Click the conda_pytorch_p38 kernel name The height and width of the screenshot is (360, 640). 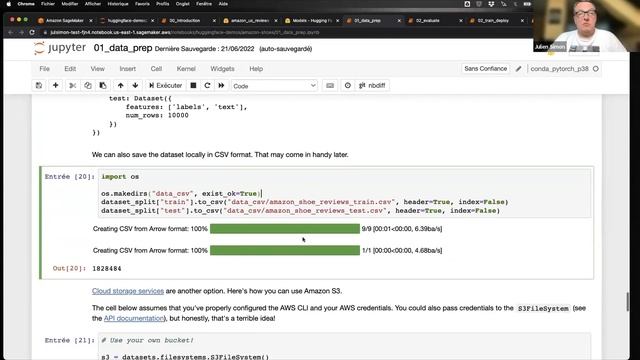click(559, 69)
